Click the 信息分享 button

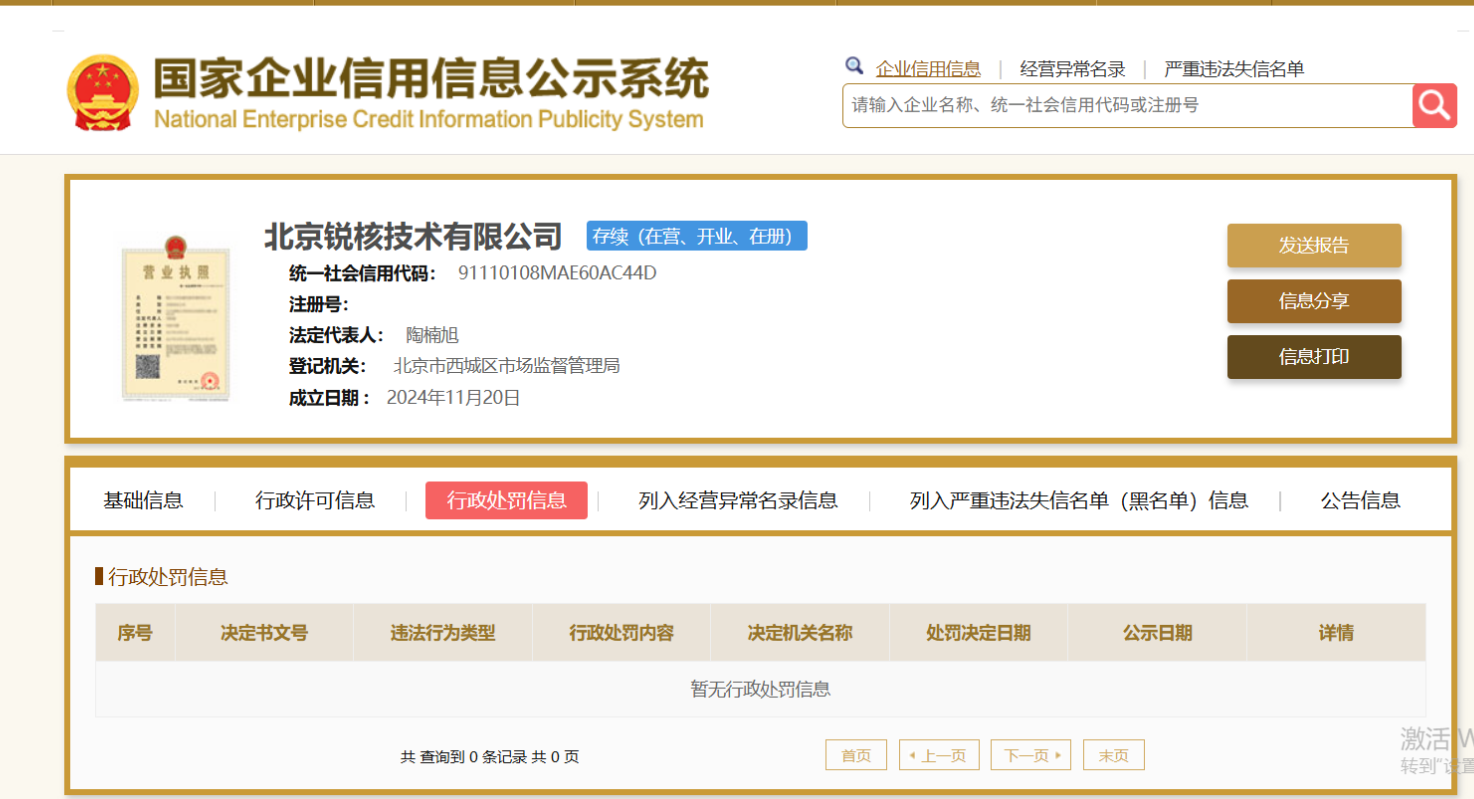coord(1314,301)
